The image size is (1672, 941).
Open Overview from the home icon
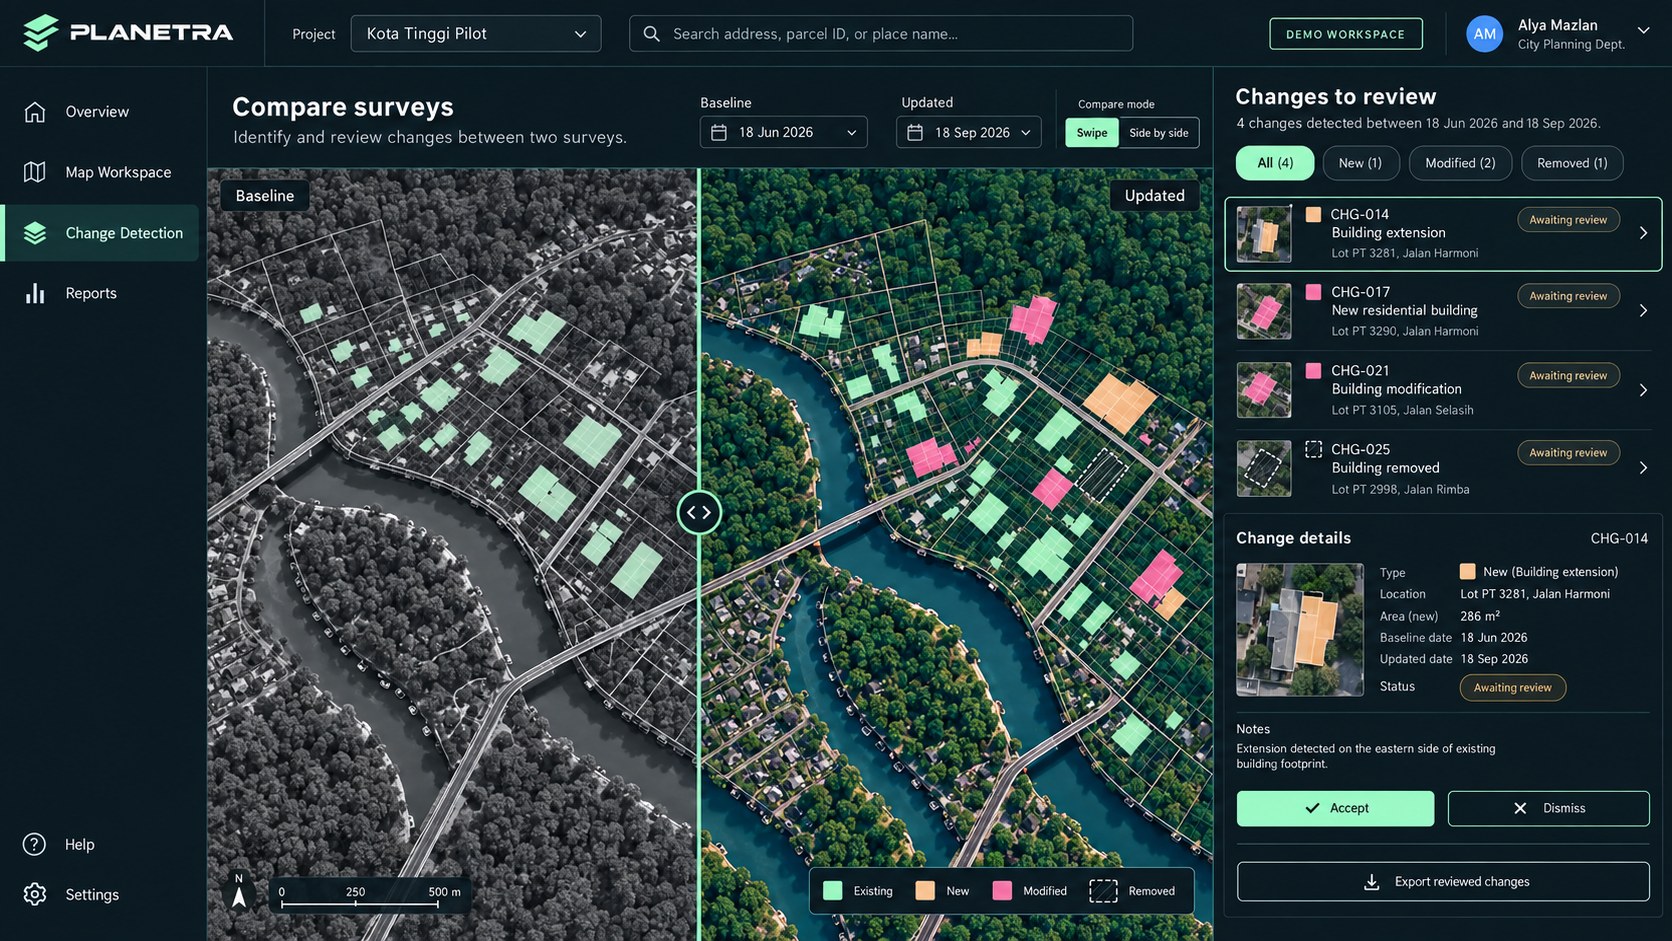(35, 112)
